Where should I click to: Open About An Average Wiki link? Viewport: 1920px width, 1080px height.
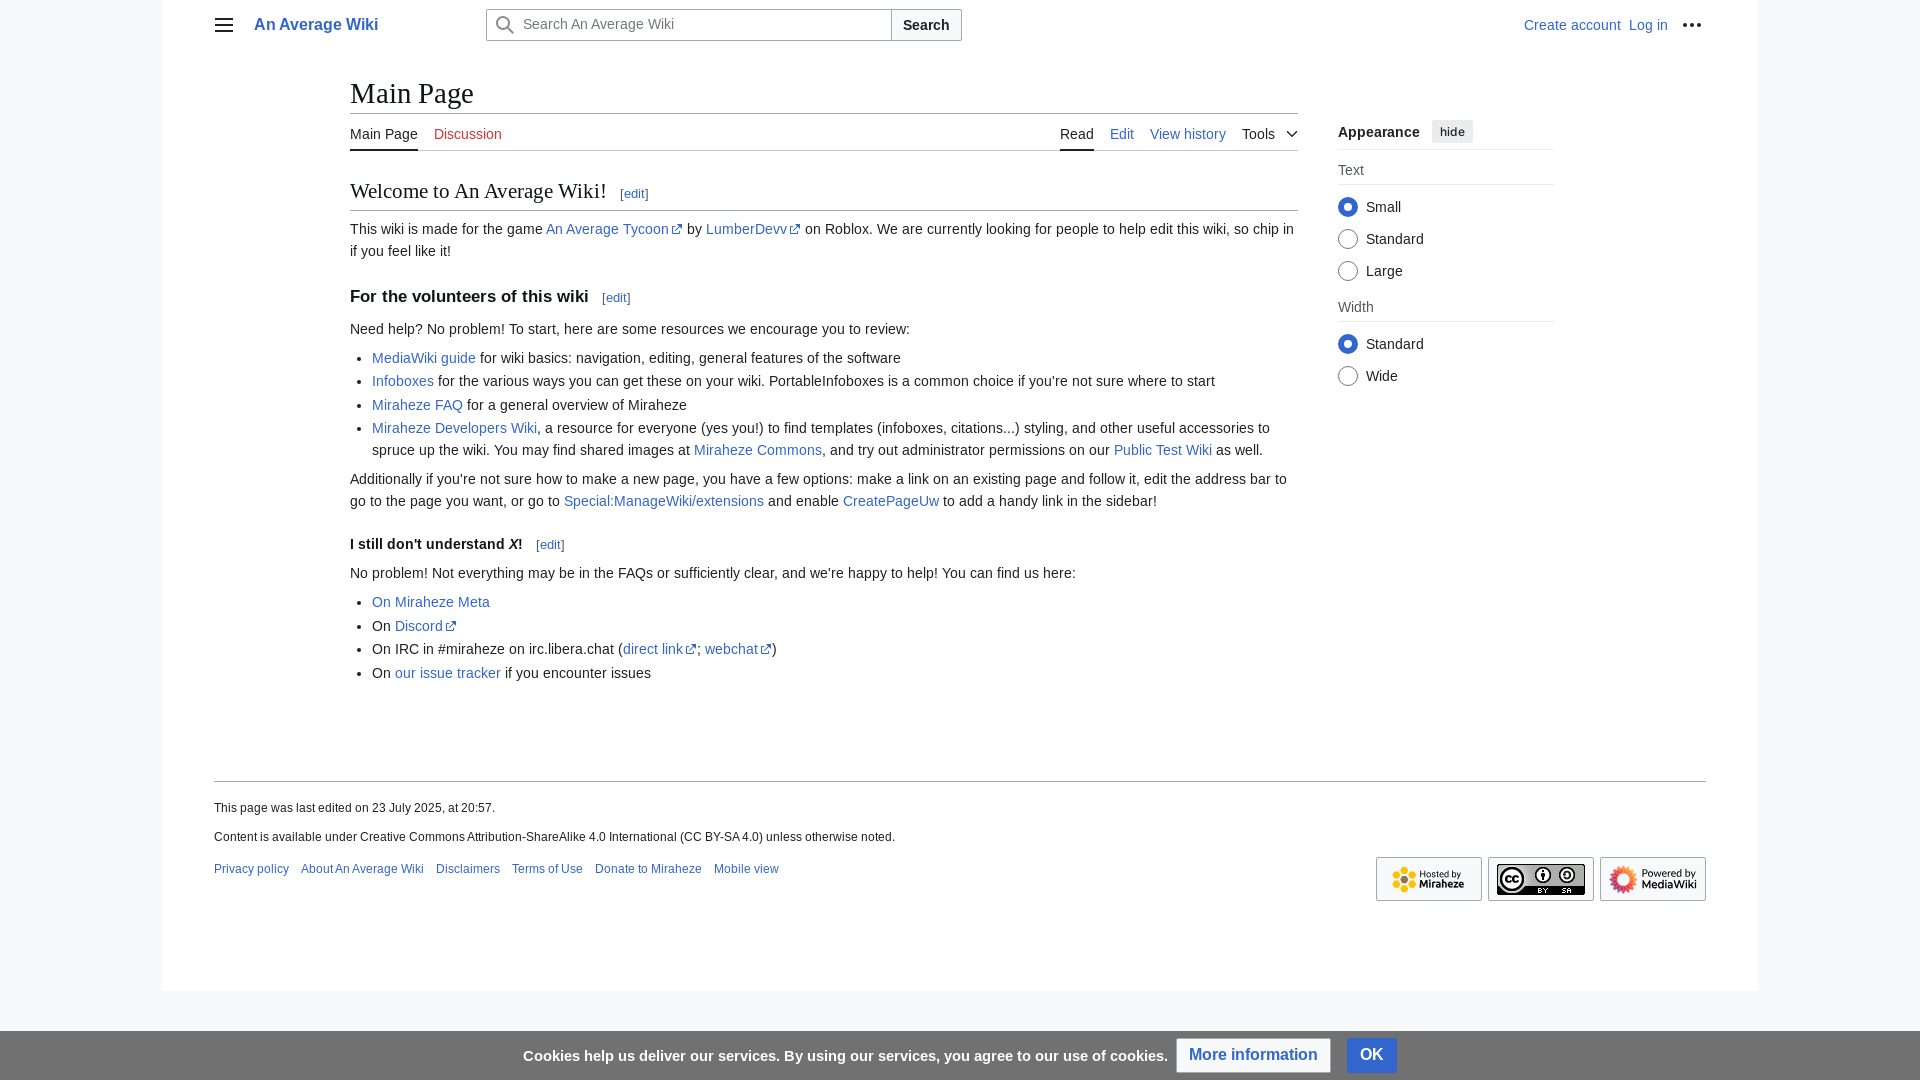click(362, 869)
